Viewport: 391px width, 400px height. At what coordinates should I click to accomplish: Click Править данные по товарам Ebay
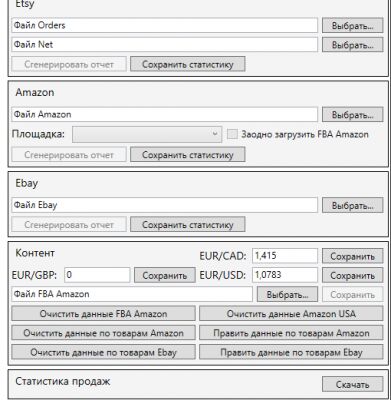tap(291, 352)
